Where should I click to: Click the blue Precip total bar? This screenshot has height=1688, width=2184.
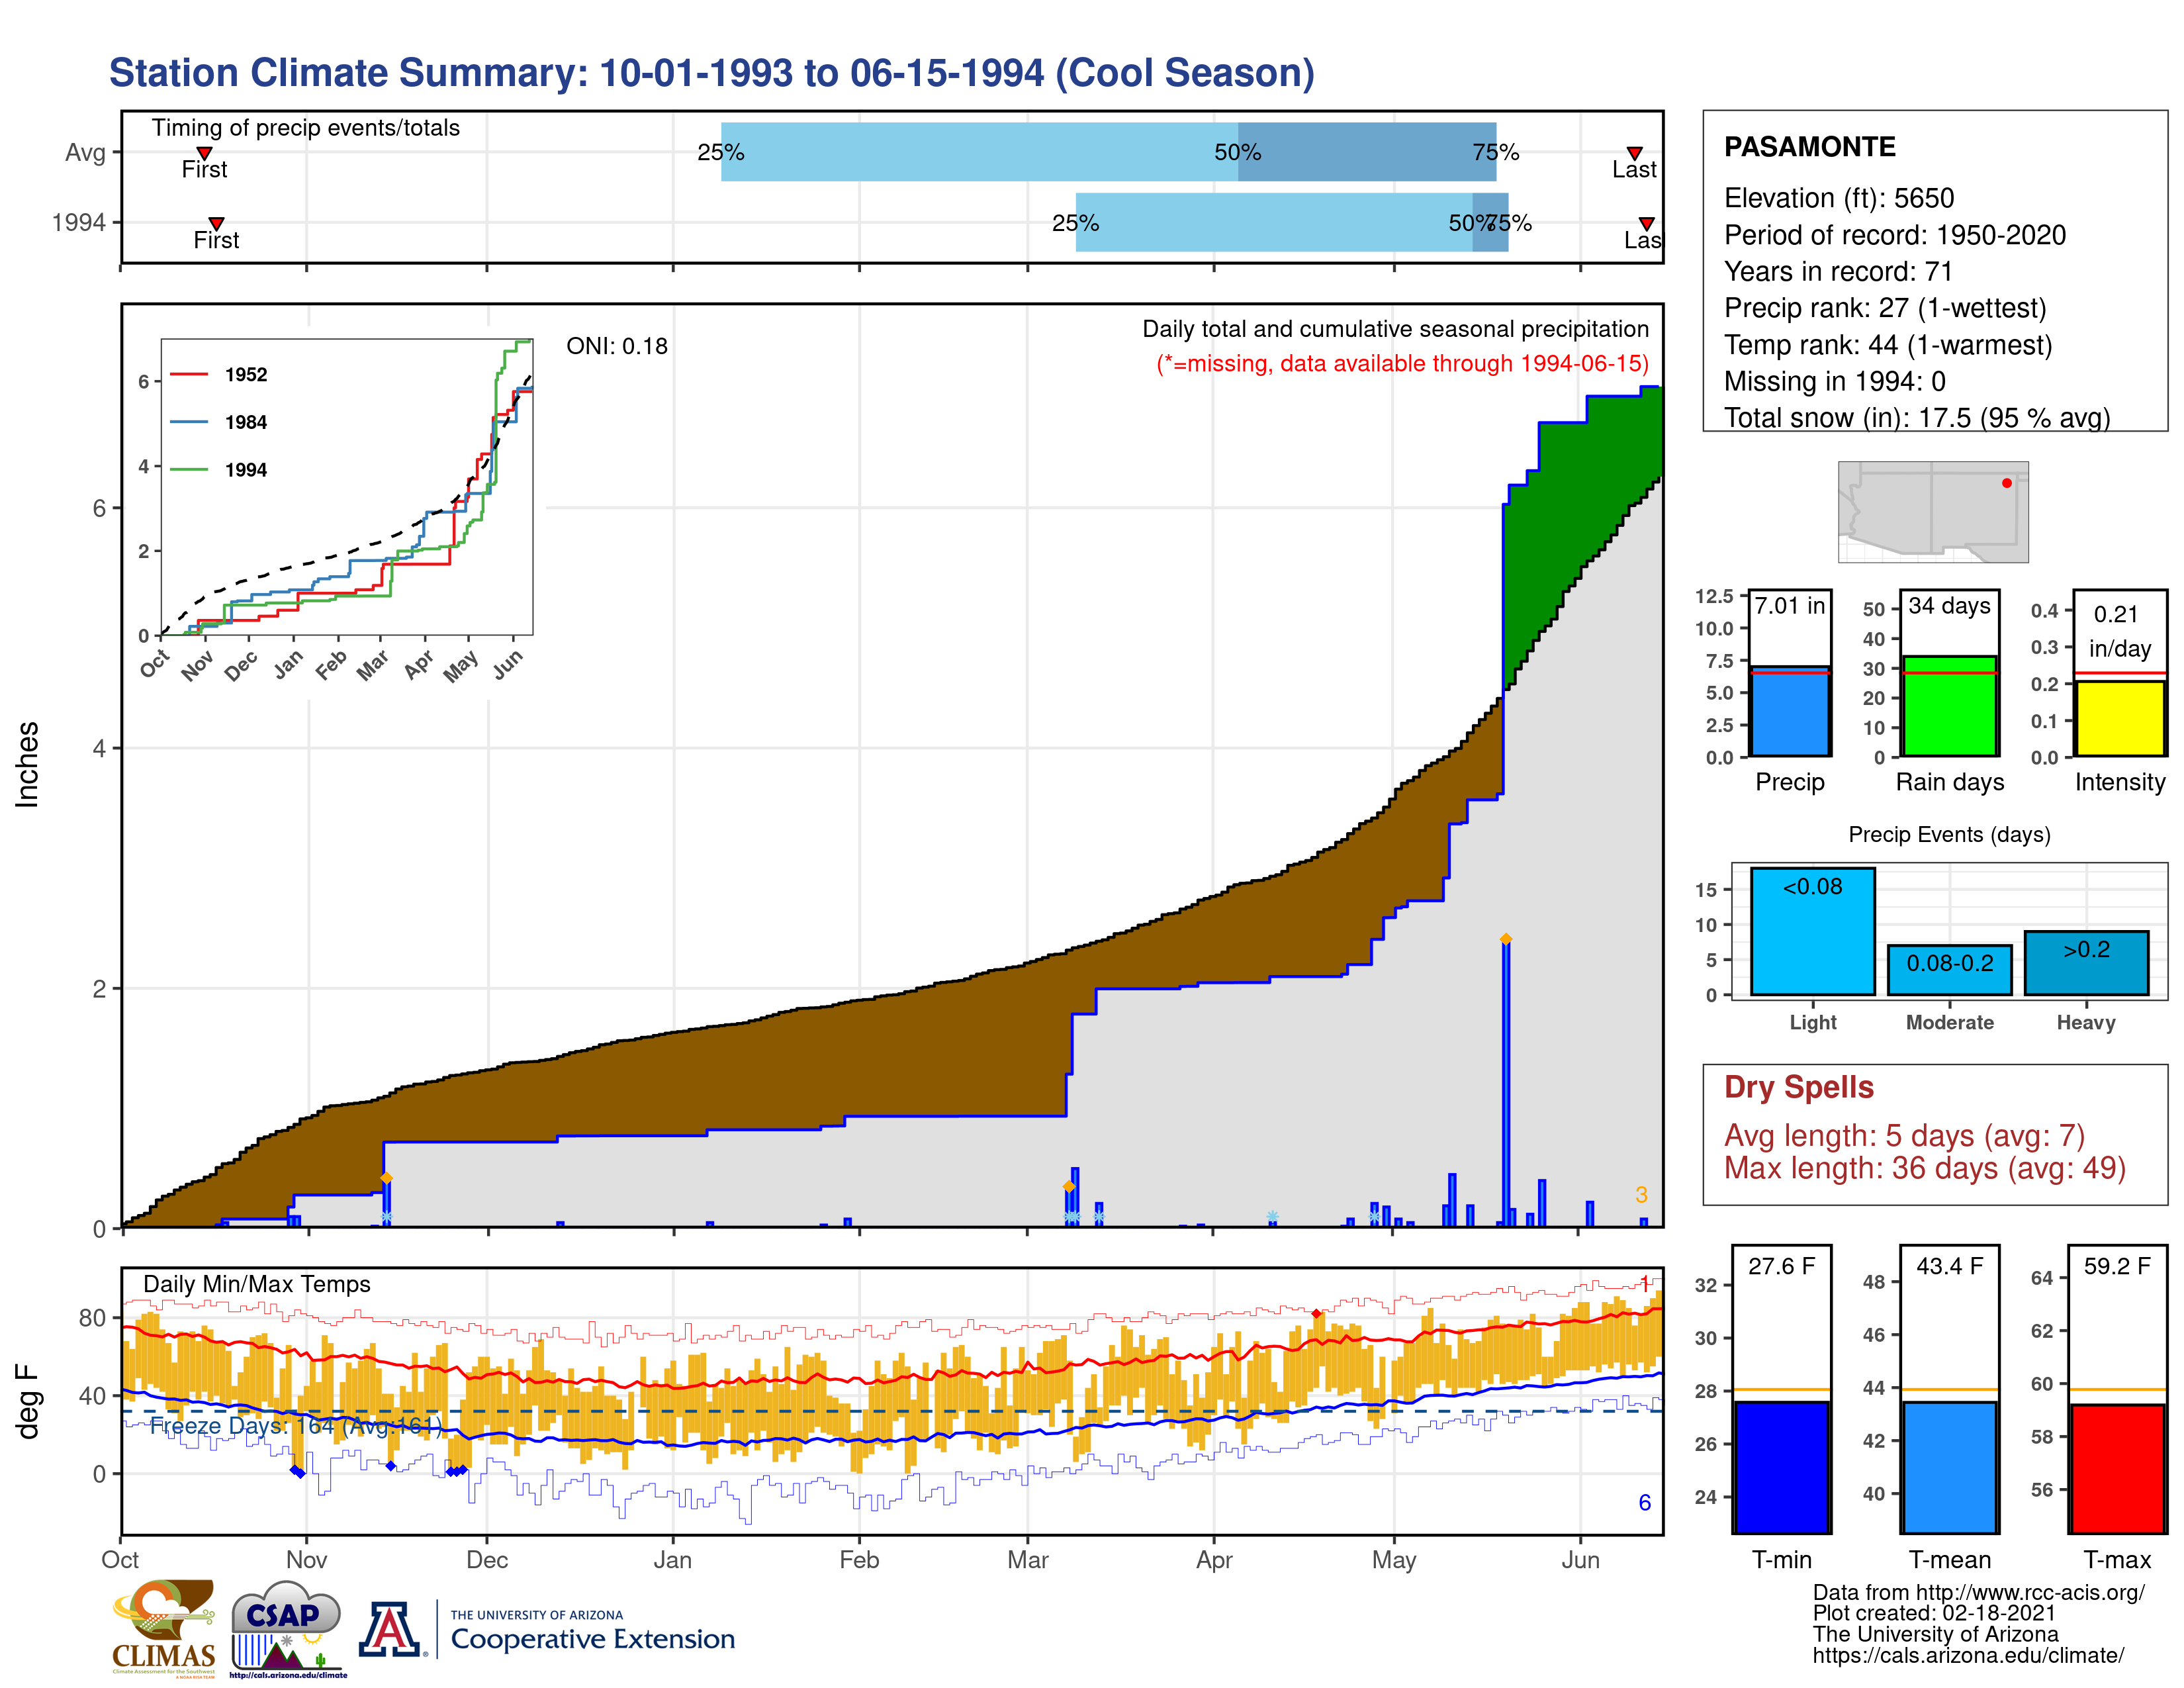[x=1790, y=712]
